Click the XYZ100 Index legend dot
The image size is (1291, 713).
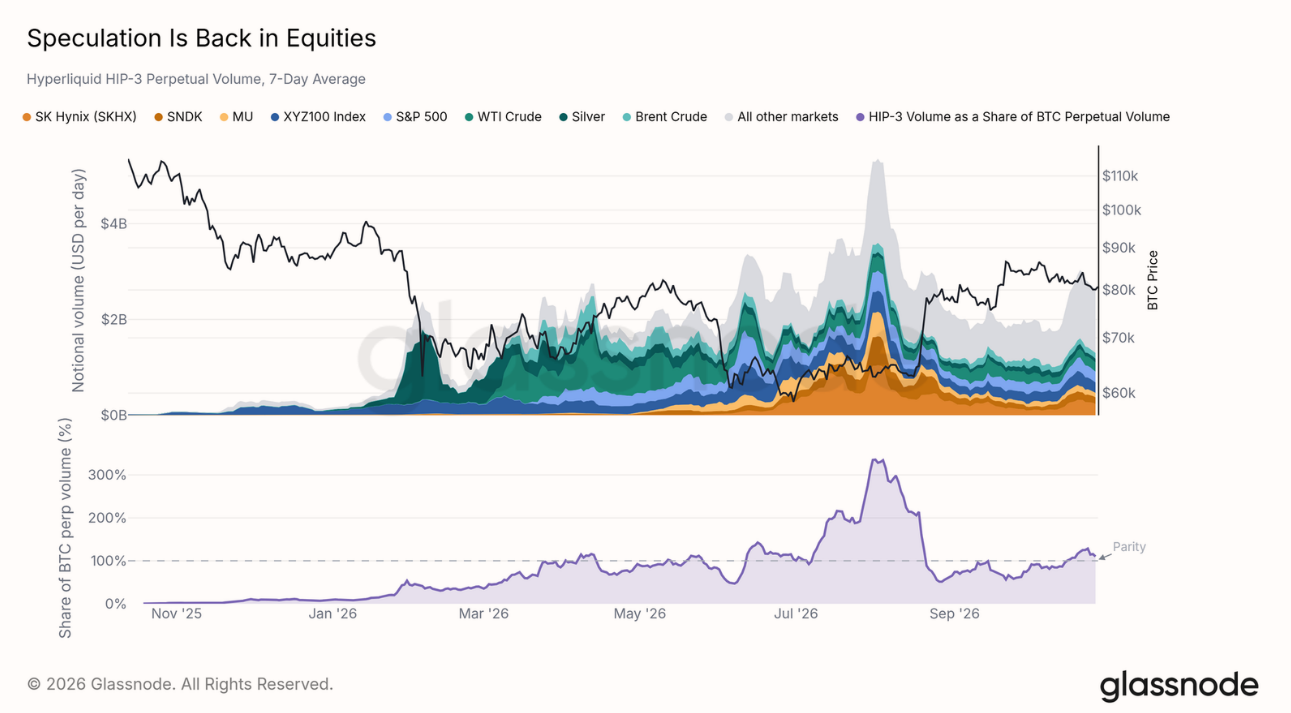pos(275,117)
